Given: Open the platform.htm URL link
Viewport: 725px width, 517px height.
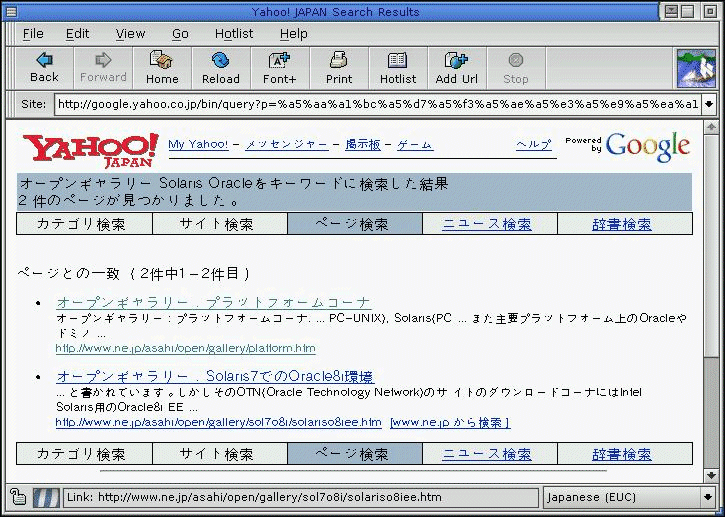Looking at the screenshot, I should tap(185, 348).
